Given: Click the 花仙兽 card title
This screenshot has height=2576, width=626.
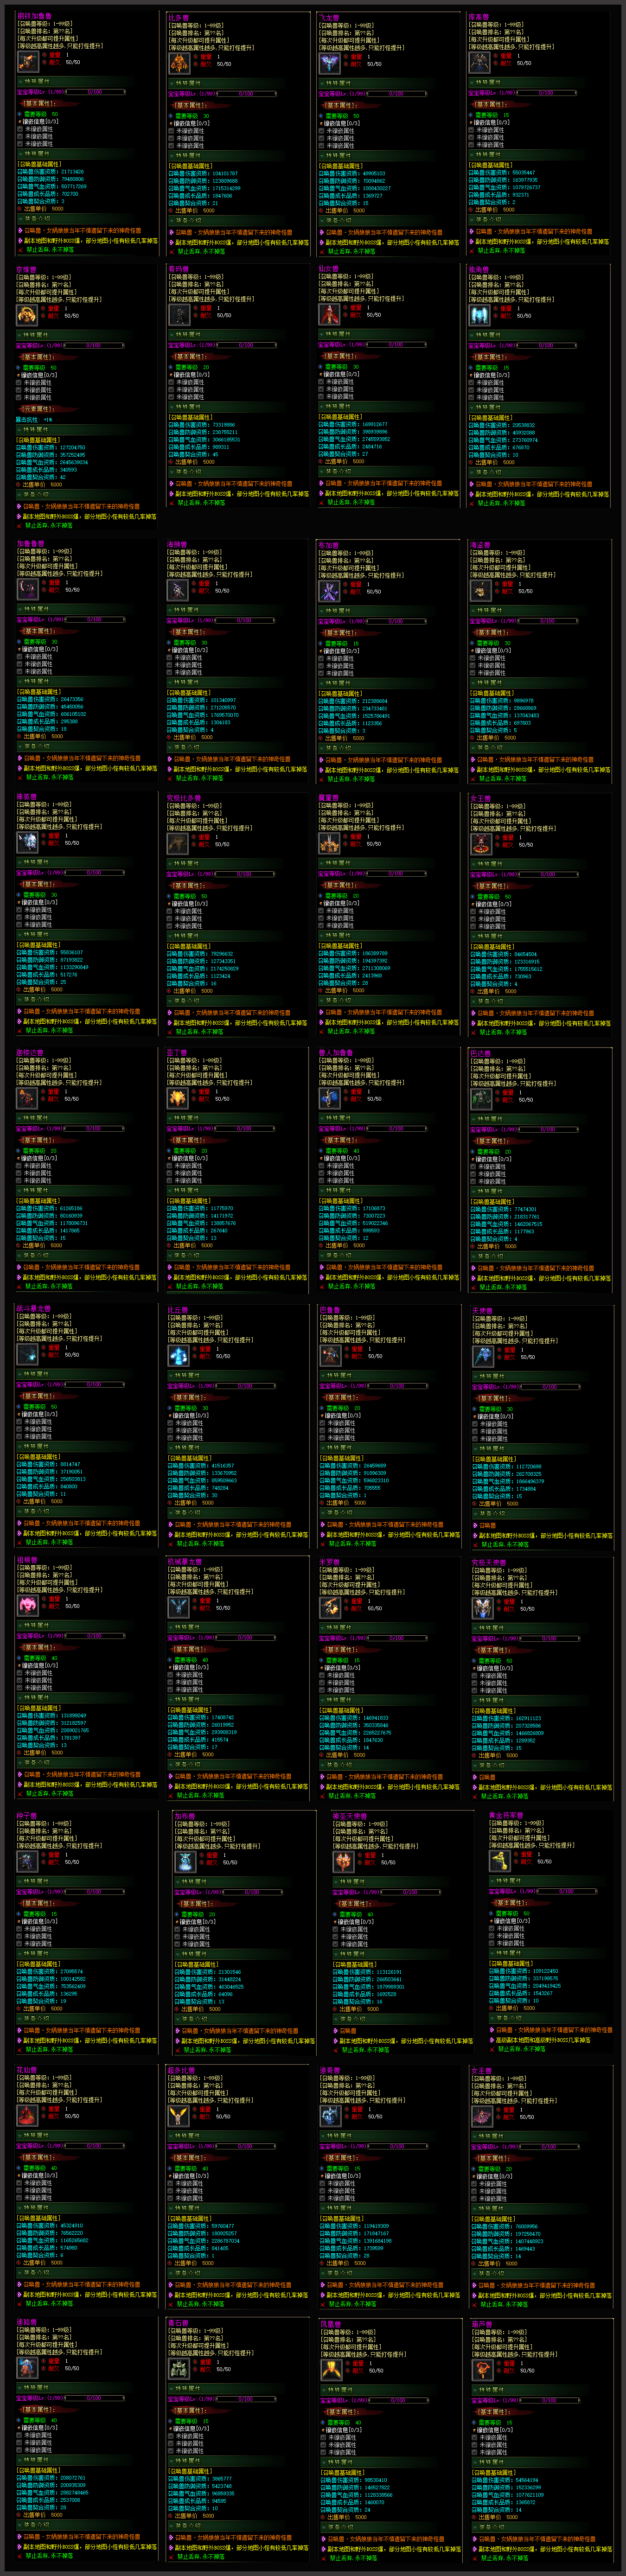Looking at the screenshot, I should coord(26,2070).
